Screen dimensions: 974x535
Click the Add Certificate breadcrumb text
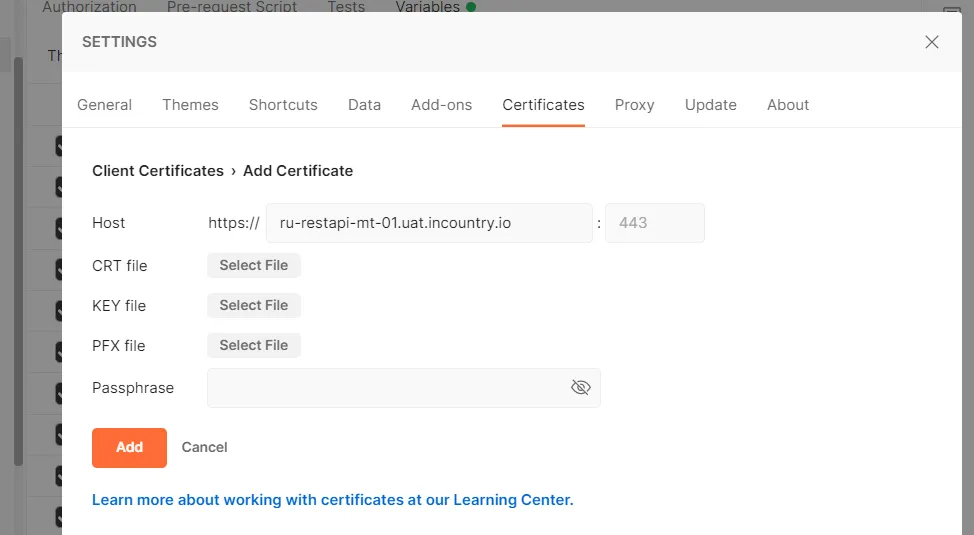(x=298, y=171)
